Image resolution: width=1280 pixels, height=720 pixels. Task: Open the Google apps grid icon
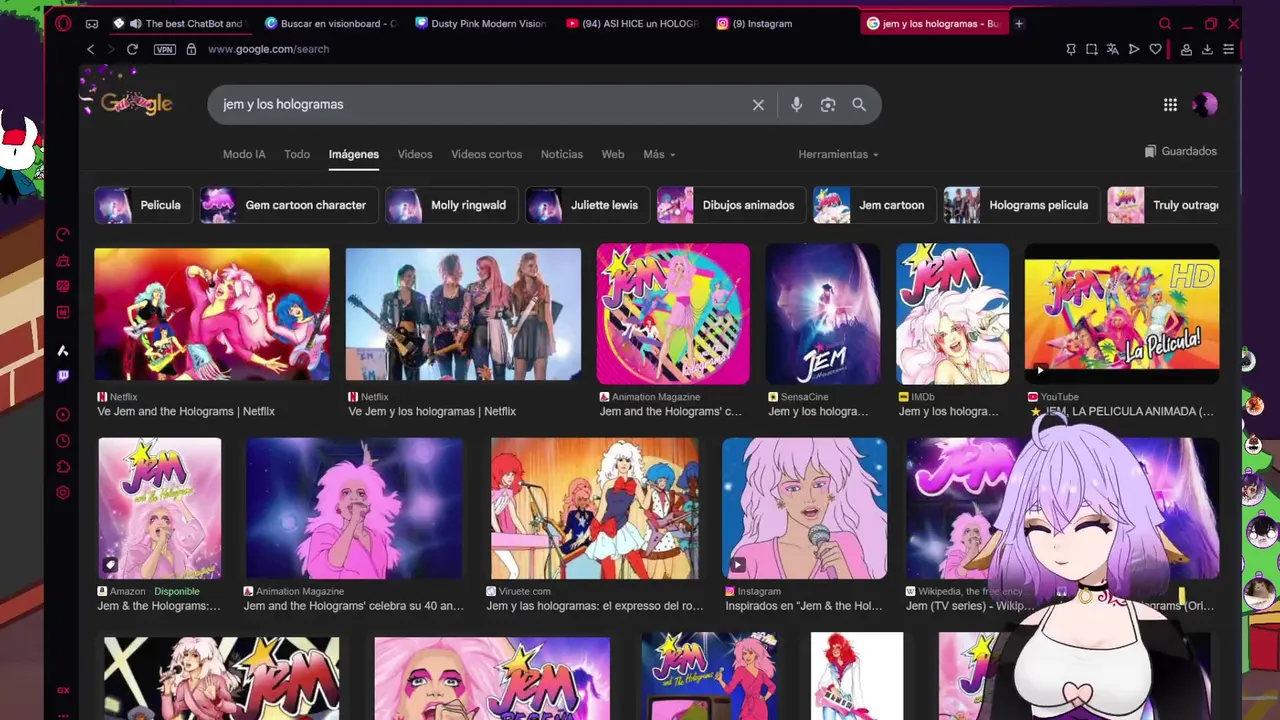(x=1170, y=104)
